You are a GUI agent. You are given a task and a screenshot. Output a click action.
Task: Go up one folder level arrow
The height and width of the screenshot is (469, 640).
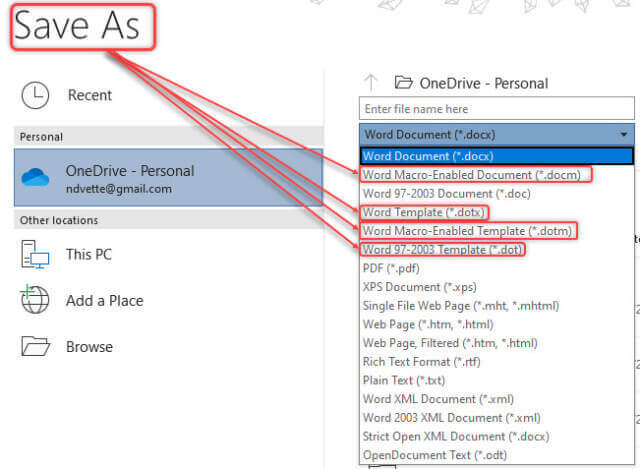[371, 82]
